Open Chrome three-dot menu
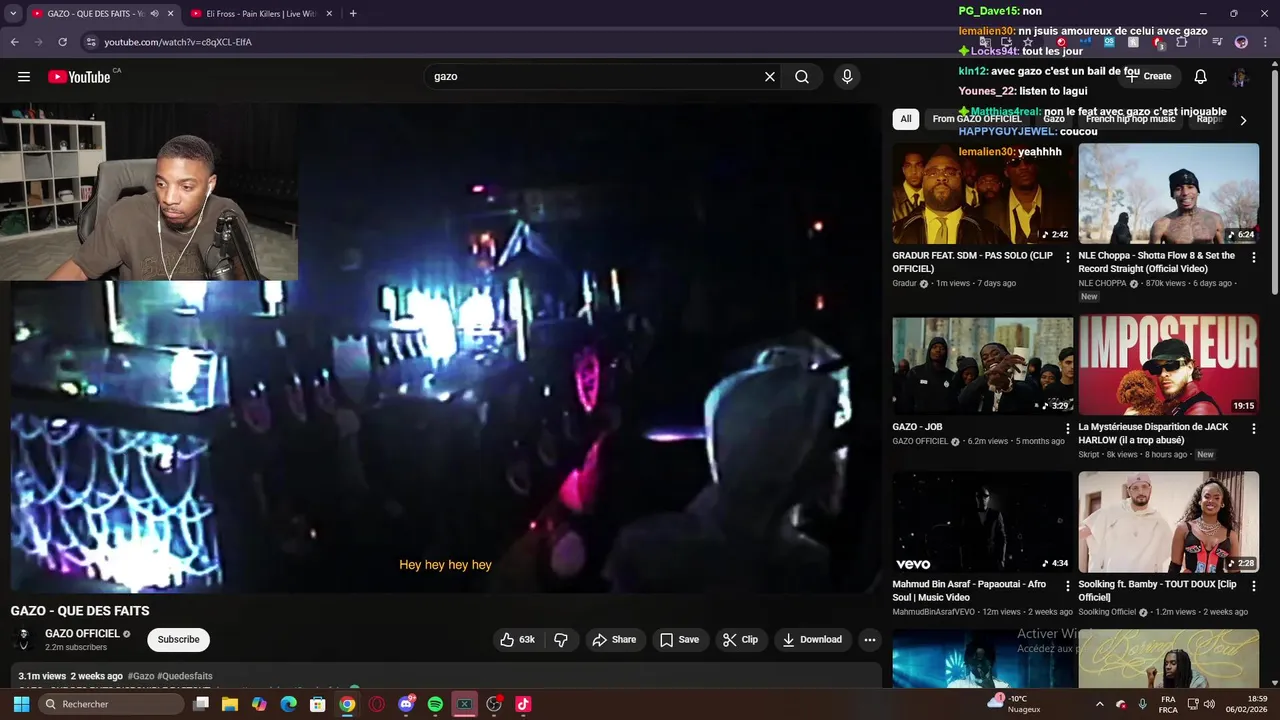Image resolution: width=1280 pixels, height=720 pixels. [1264, 42]
